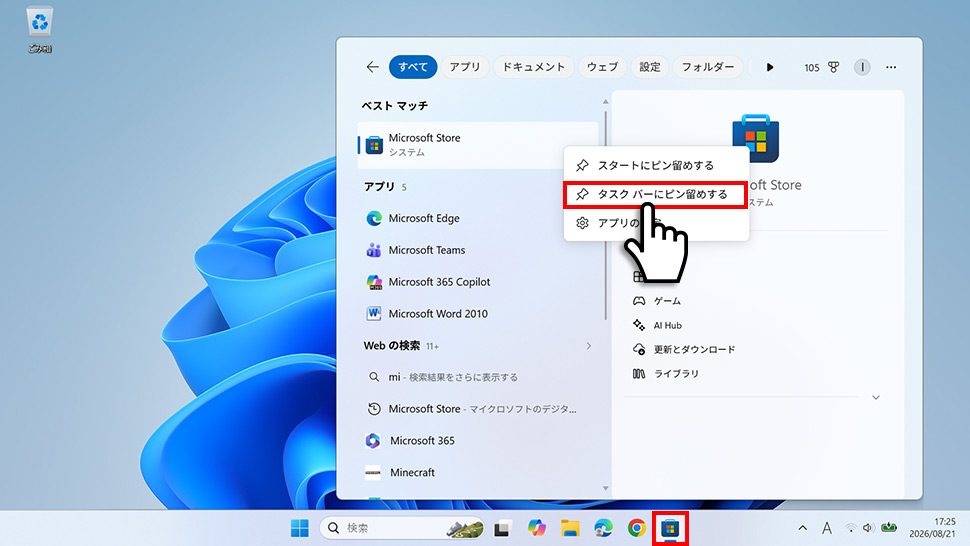Open the Minecraft web result

(x=478, y=472)
